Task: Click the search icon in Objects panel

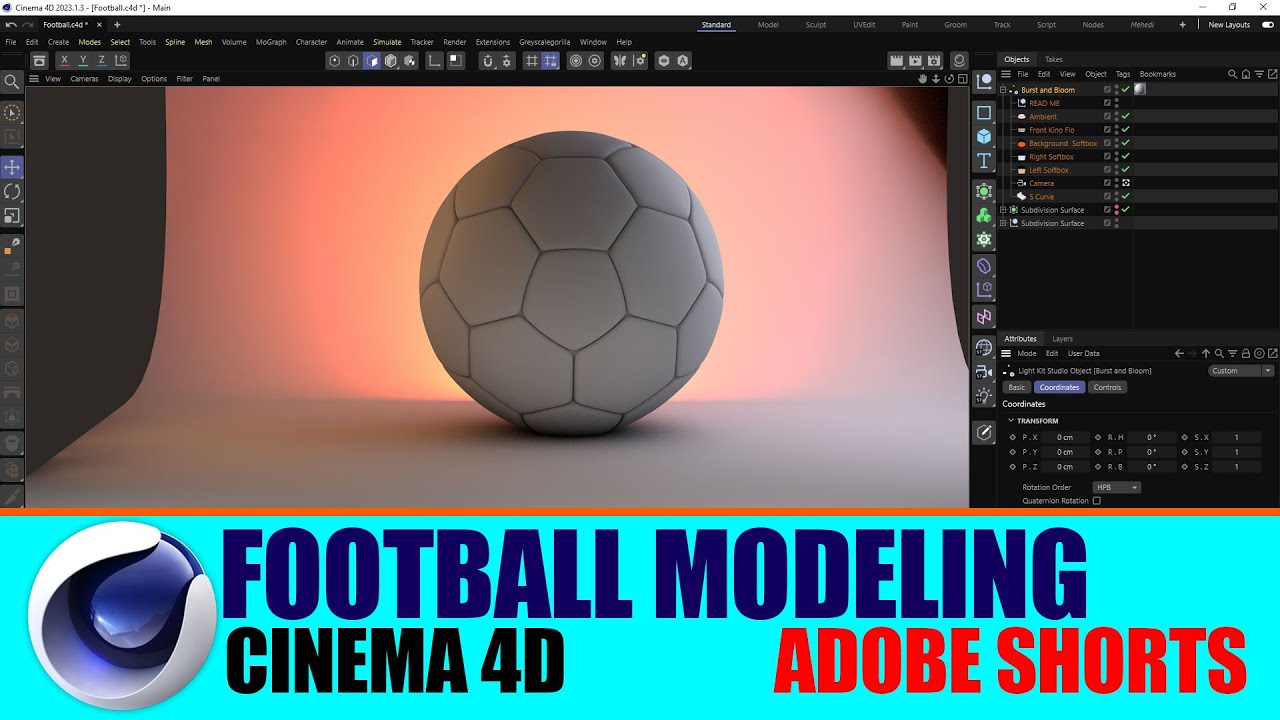Action: [x=1233, y=74]
